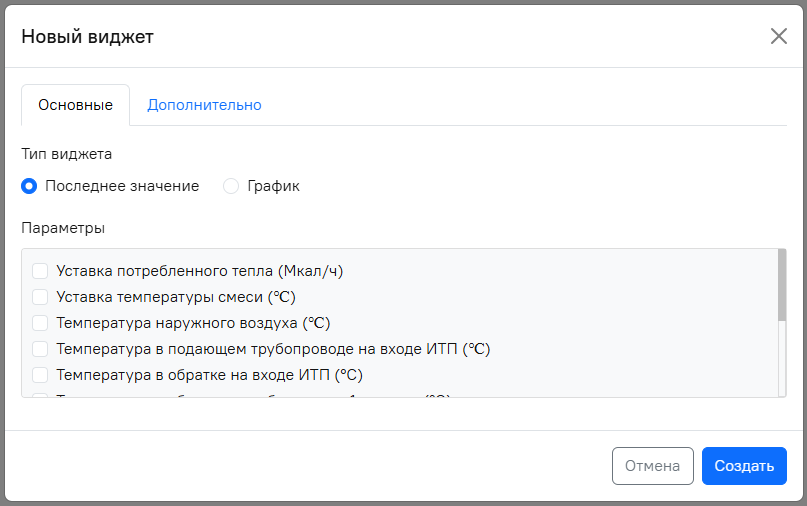807x506 pixels.
Task: Tick the Уставка потребленного тепла checkbox
Action: 40,271
